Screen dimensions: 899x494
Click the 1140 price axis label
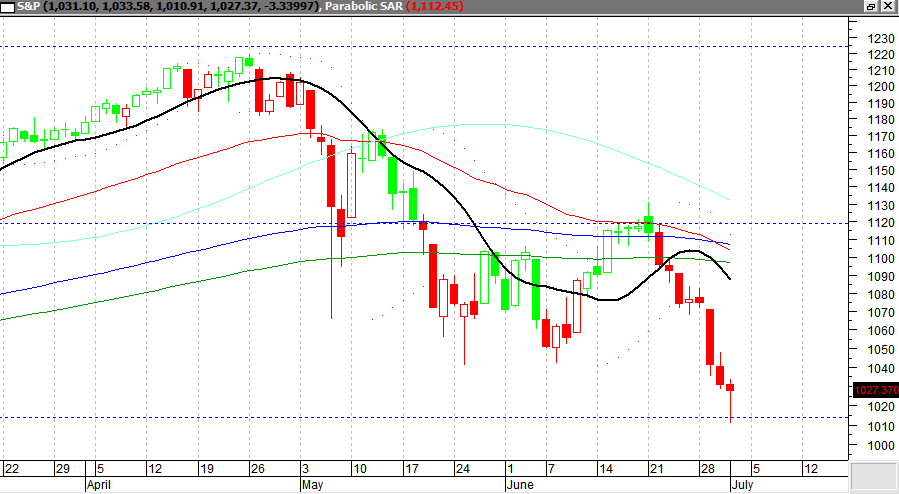tap(881, 187)
